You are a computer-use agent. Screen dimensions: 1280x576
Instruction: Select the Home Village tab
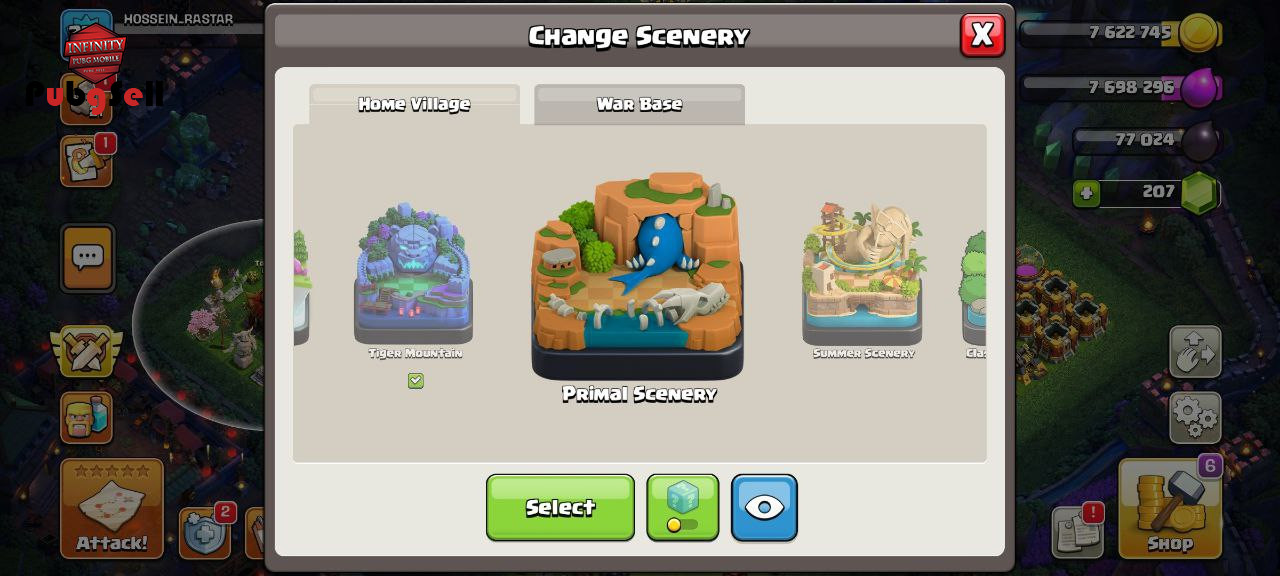[x=414, y=104]
